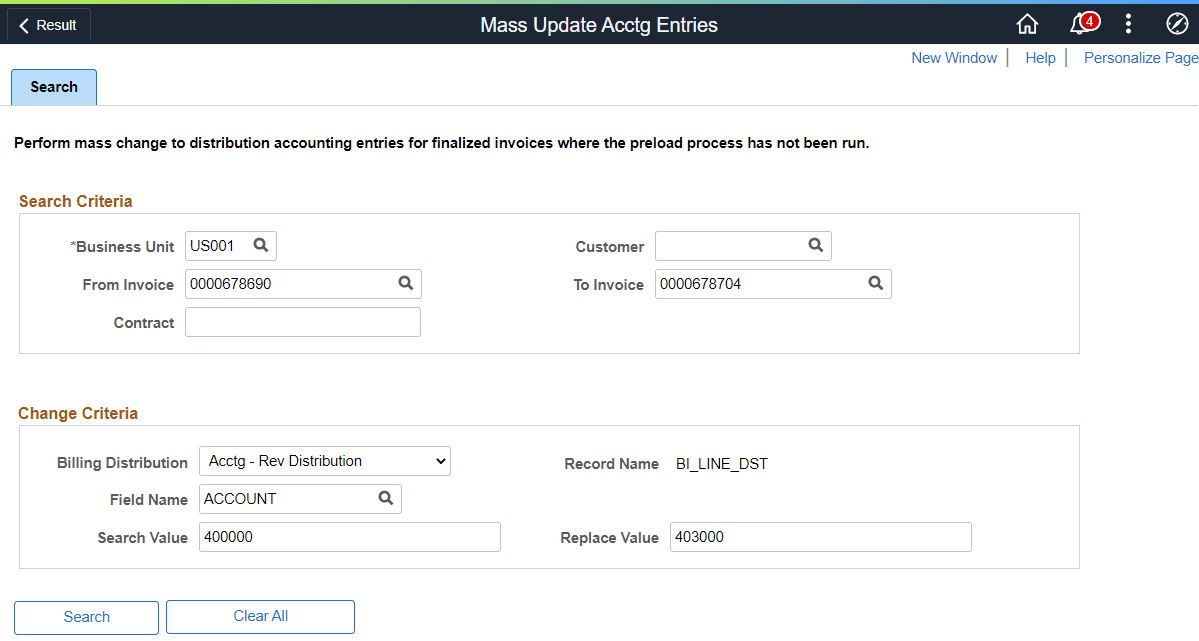Screen dimensions: 1199x641
Task: Open the Help link
Action: pyautogui.click(x=1039, y=57)
